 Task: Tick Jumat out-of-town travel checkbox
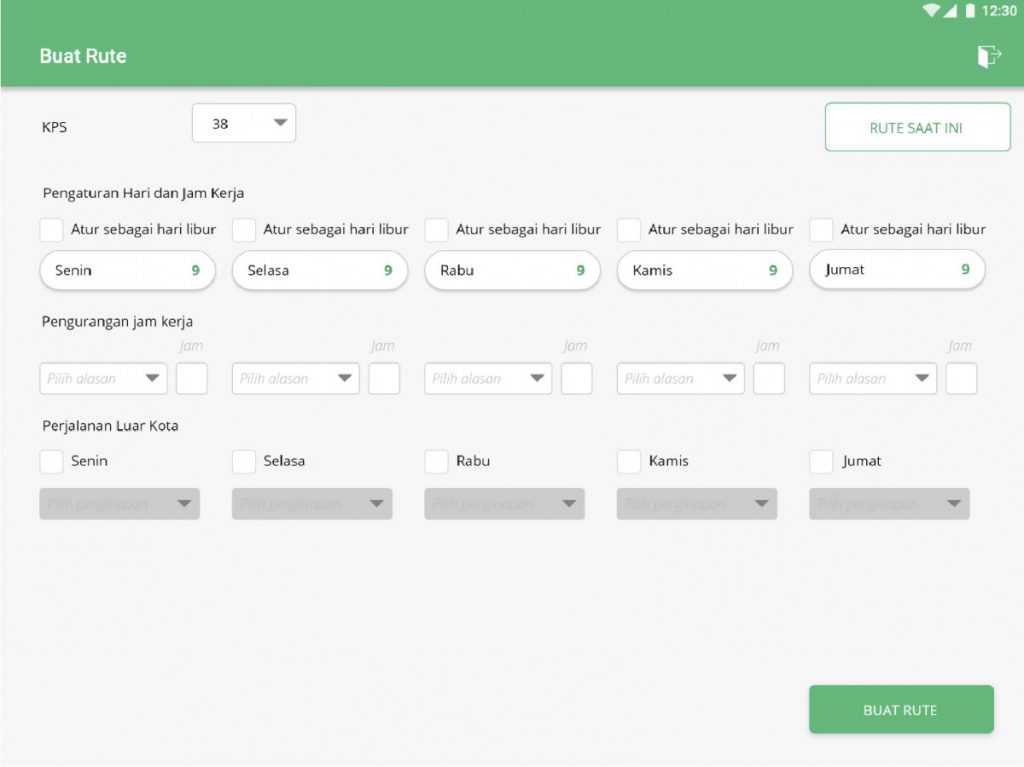pyautogui.click(x=821, y=461)
